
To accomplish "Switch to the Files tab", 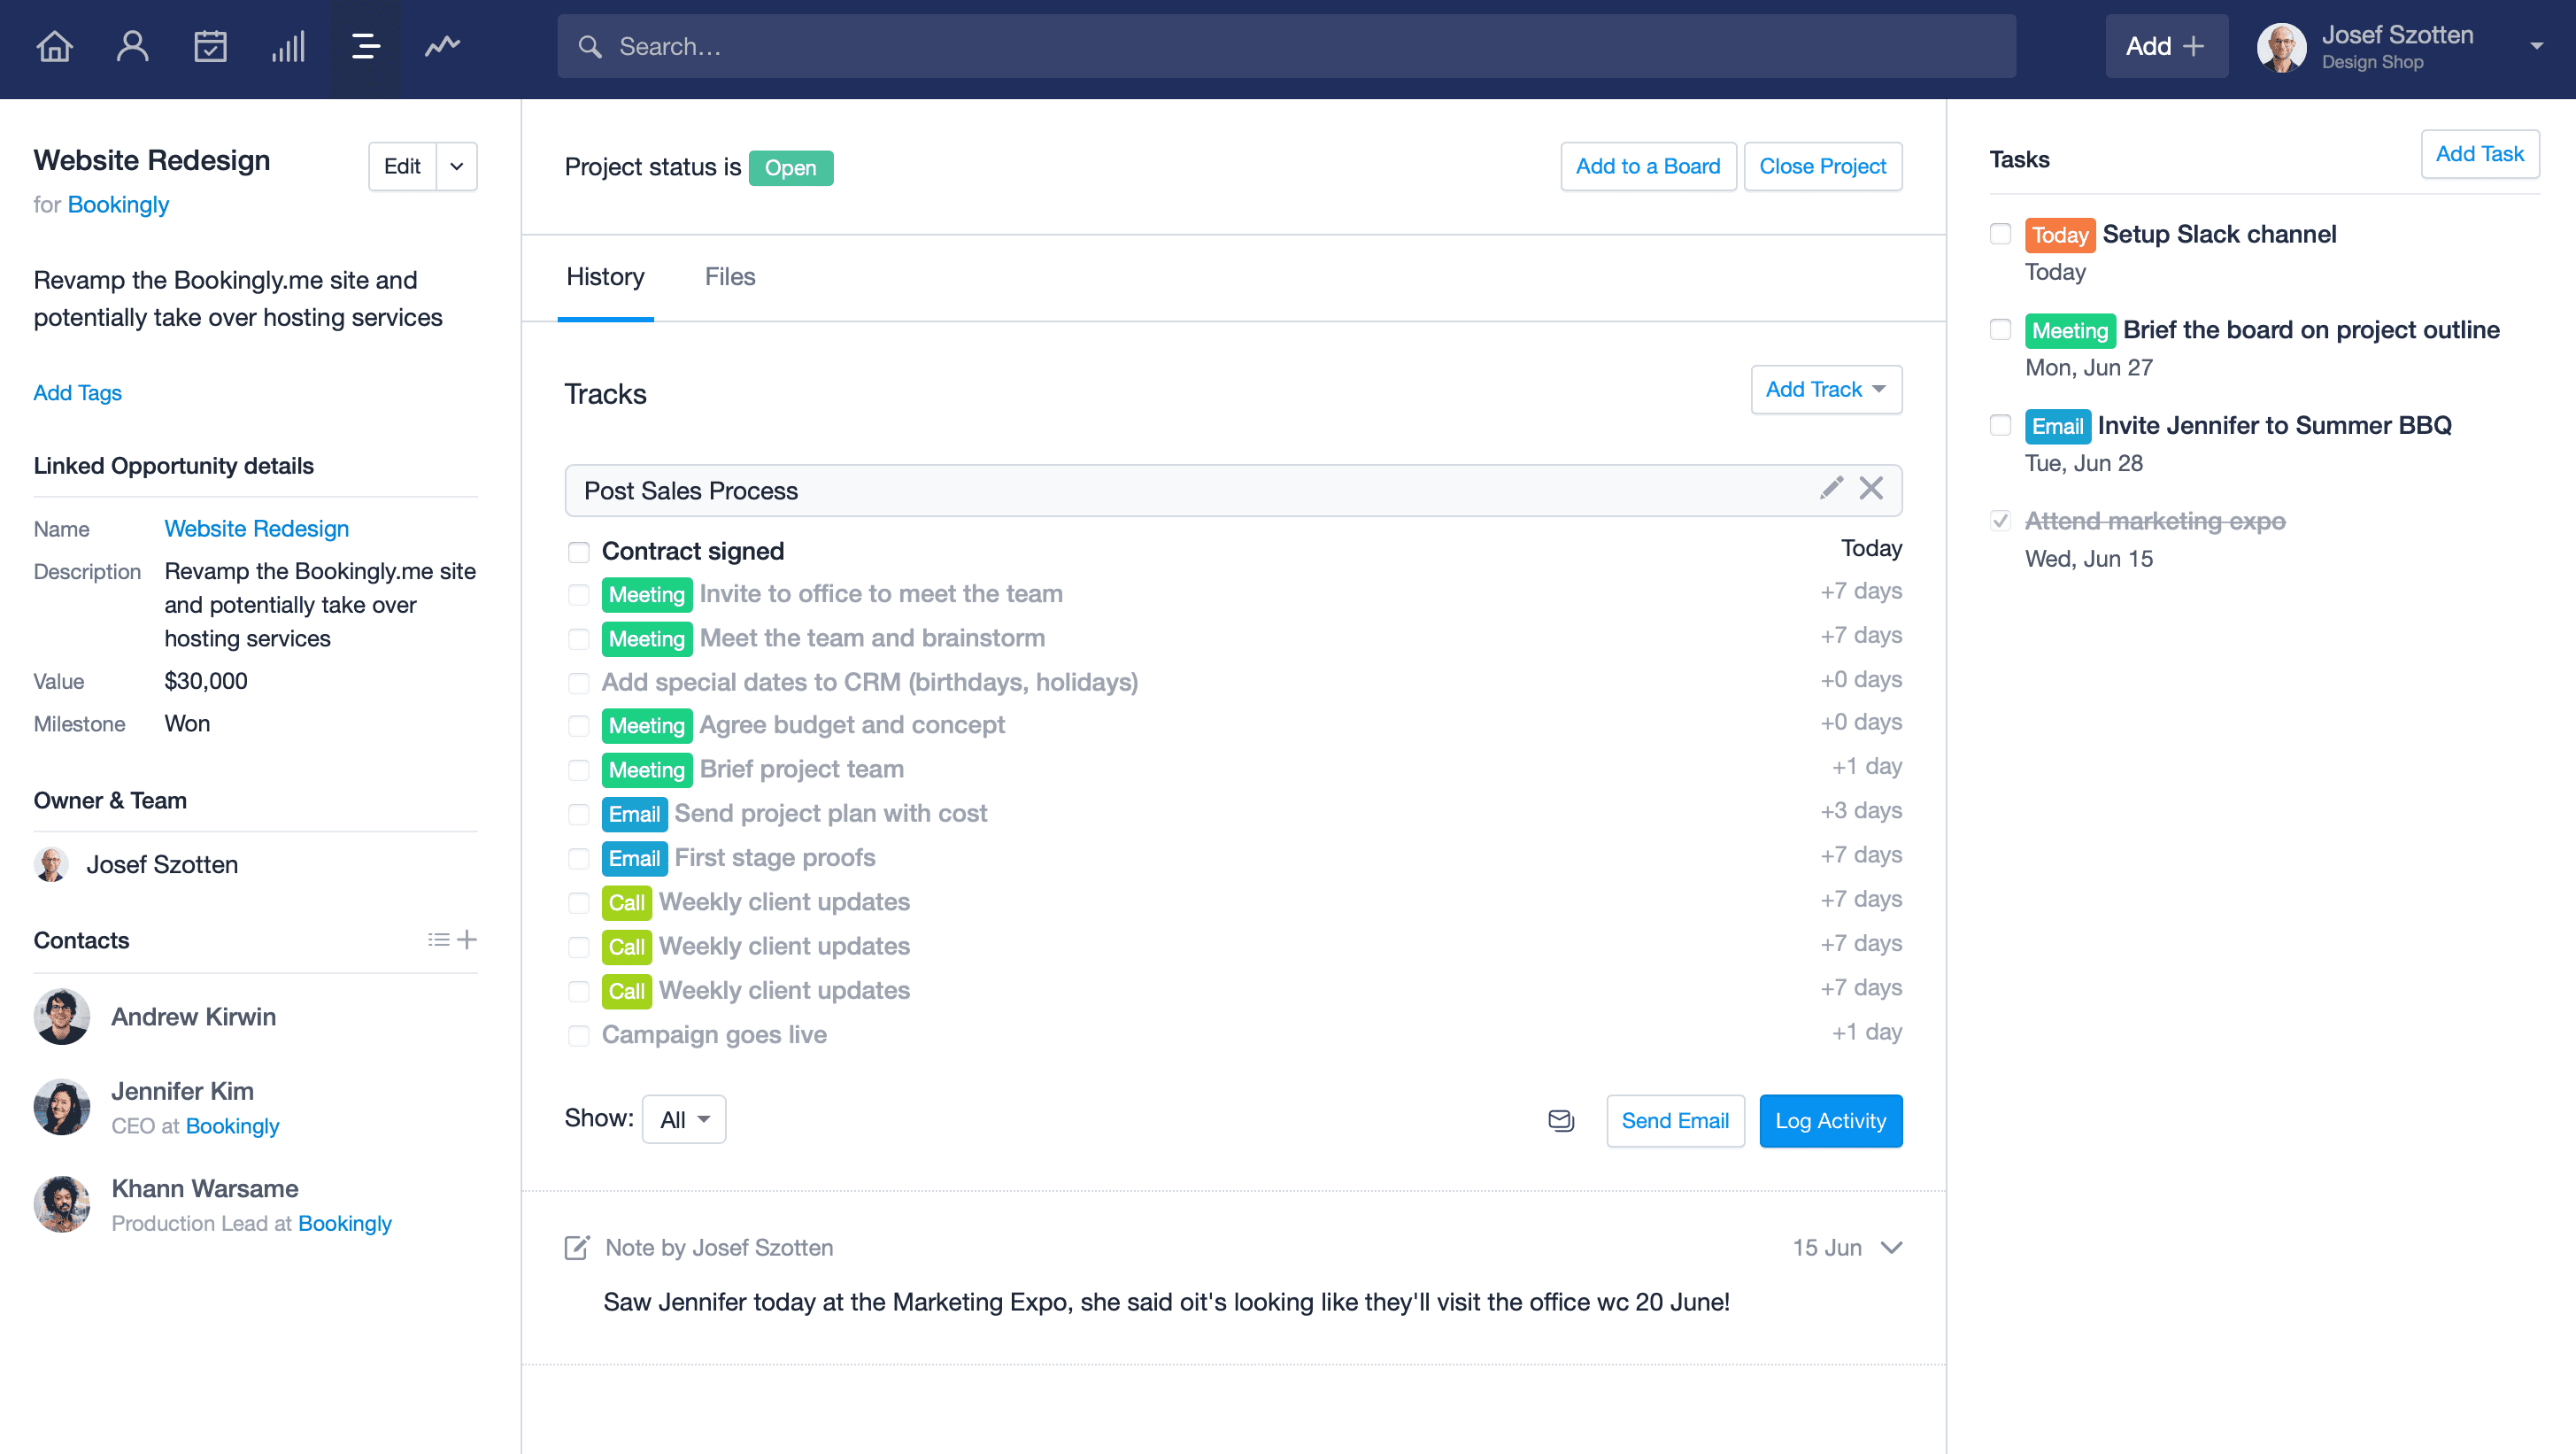I will 730,277.
